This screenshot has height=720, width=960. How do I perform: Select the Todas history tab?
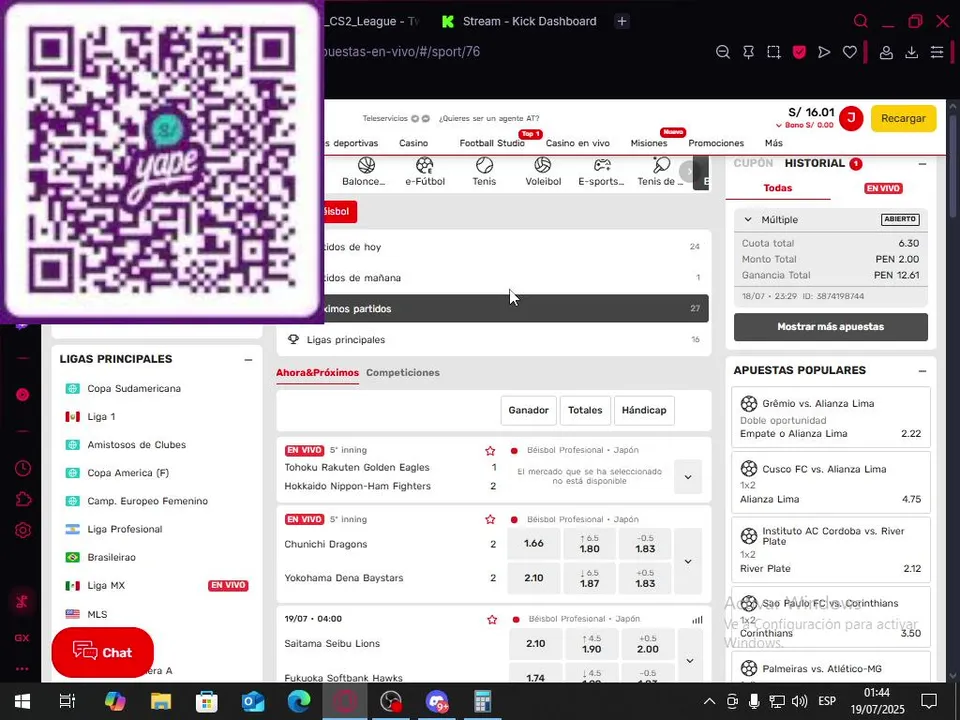pos(778,189)
